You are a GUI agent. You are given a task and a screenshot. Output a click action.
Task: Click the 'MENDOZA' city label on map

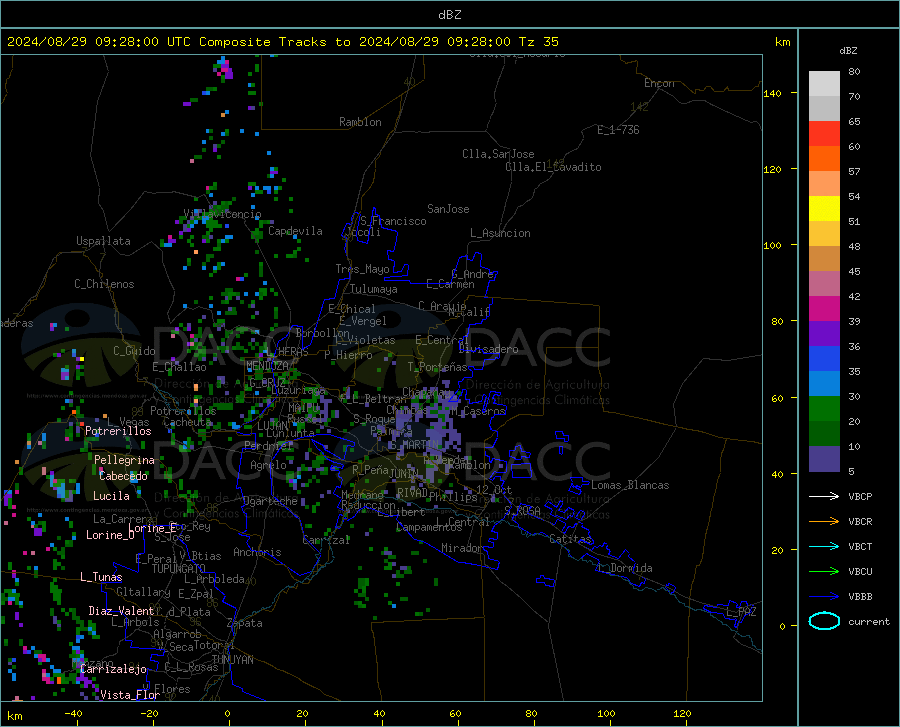267,366
